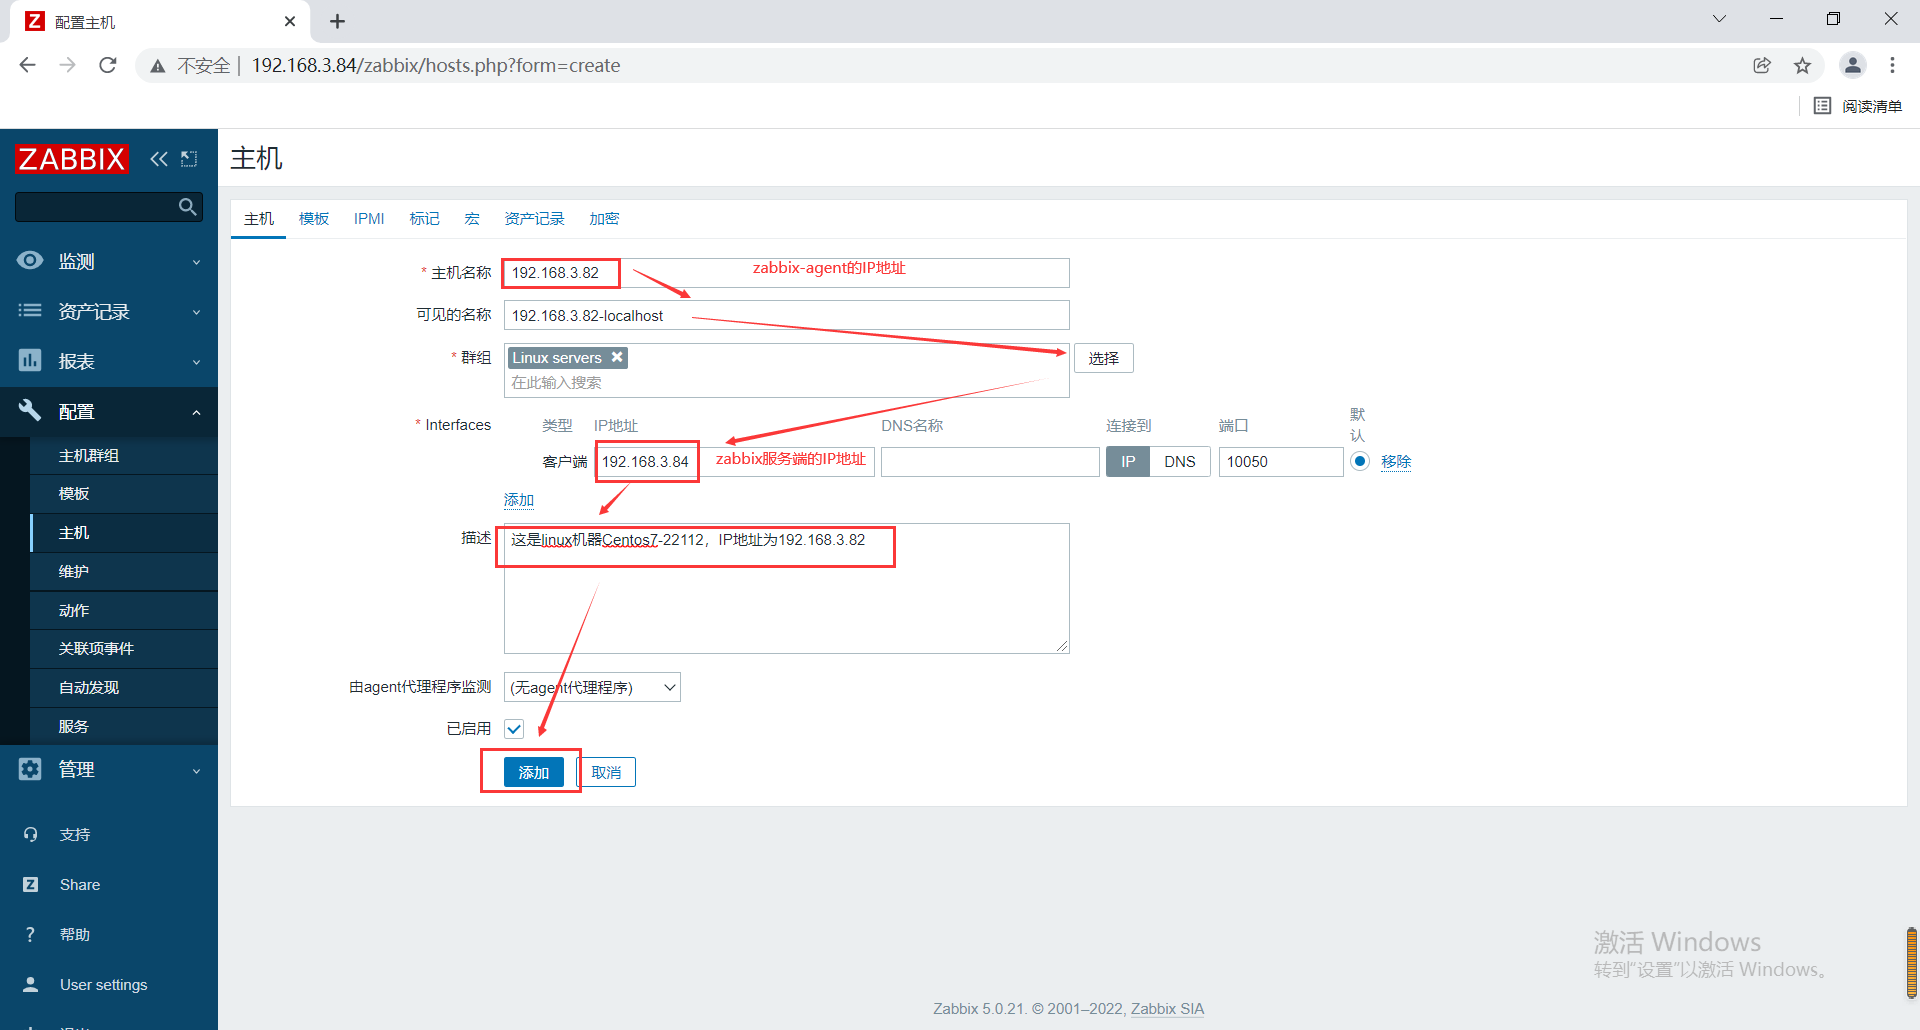Click the port 10050 field
The width and height of the screenshot is (1920, 1030).
pos(1280,461)
